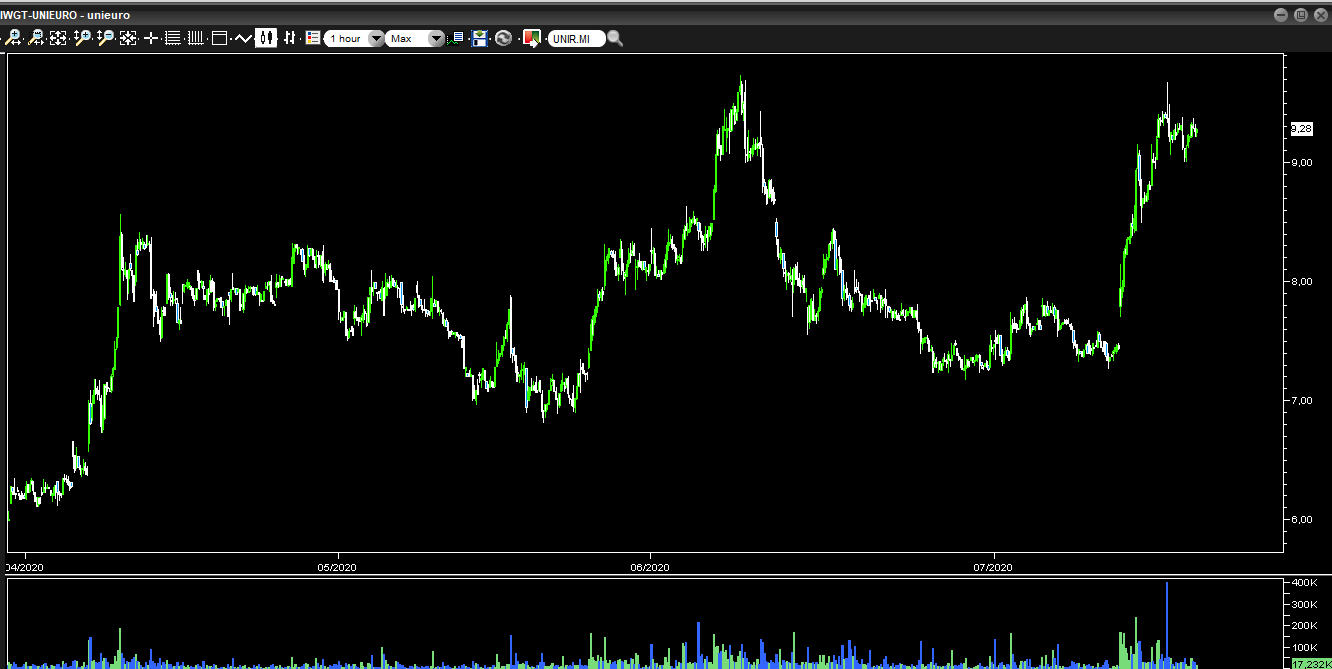Switch to OHLC bar chart style
The width and height of the screenshot is (1332, 669).
290,38
